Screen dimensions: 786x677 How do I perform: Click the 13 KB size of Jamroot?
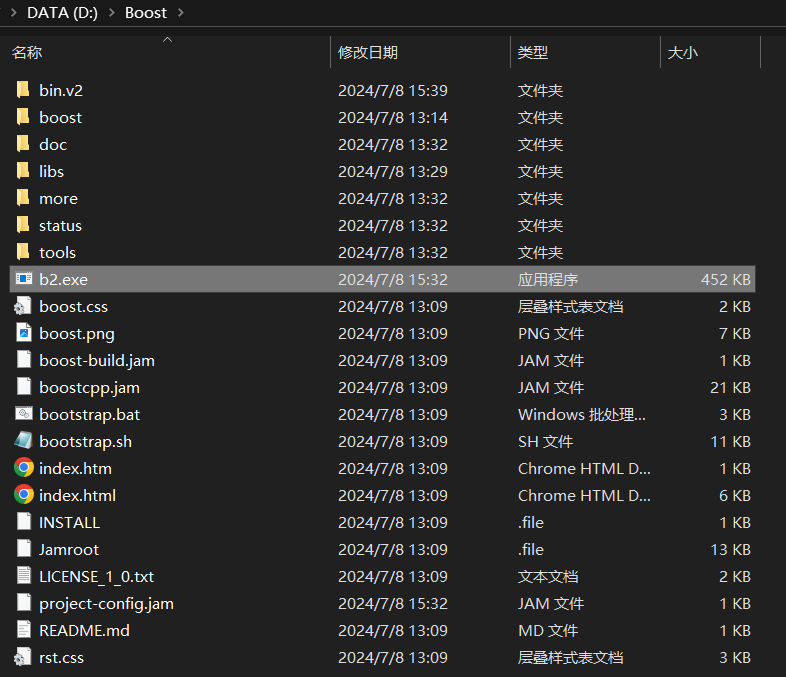click(730, 550)
